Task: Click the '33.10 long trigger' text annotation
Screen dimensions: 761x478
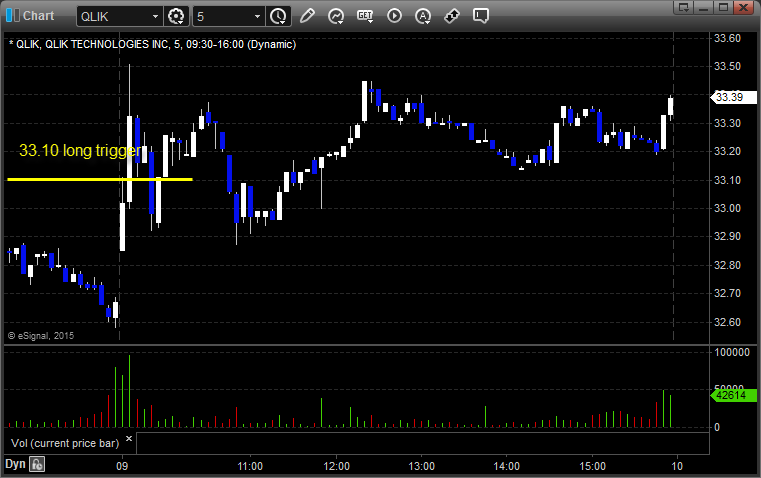Action: (x=78, y=151)
